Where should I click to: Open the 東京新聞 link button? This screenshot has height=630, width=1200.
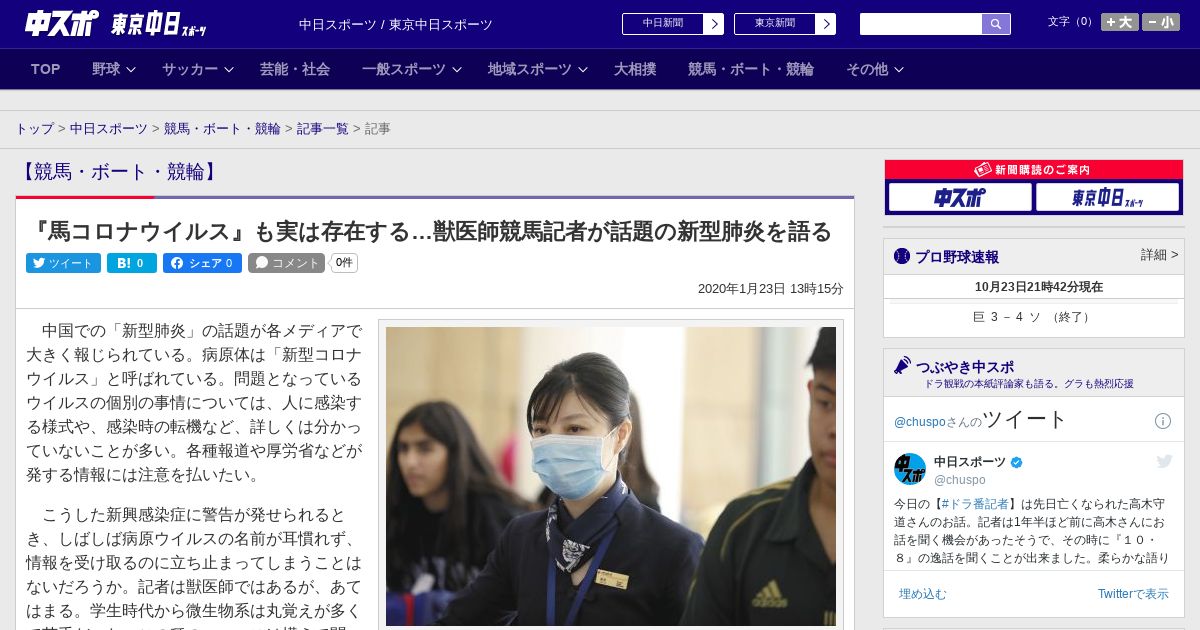774,24
